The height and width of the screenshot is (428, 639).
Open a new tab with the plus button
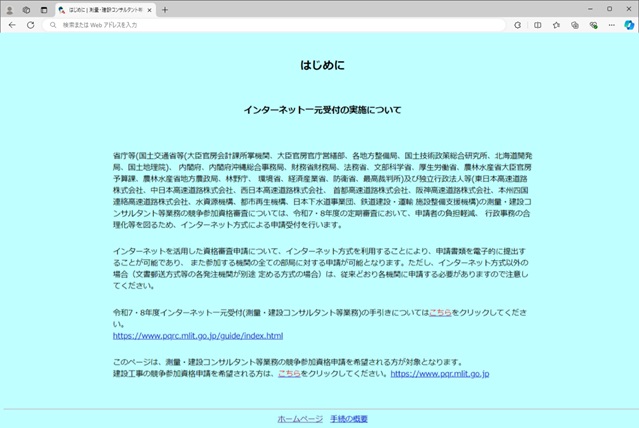[x=165, y=10]
